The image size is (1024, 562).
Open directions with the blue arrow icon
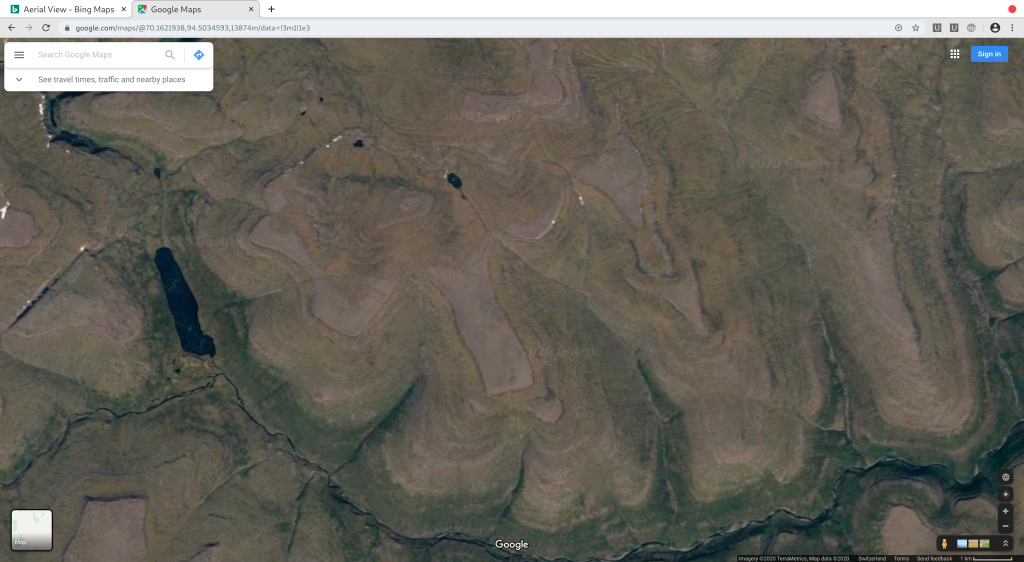199,55
